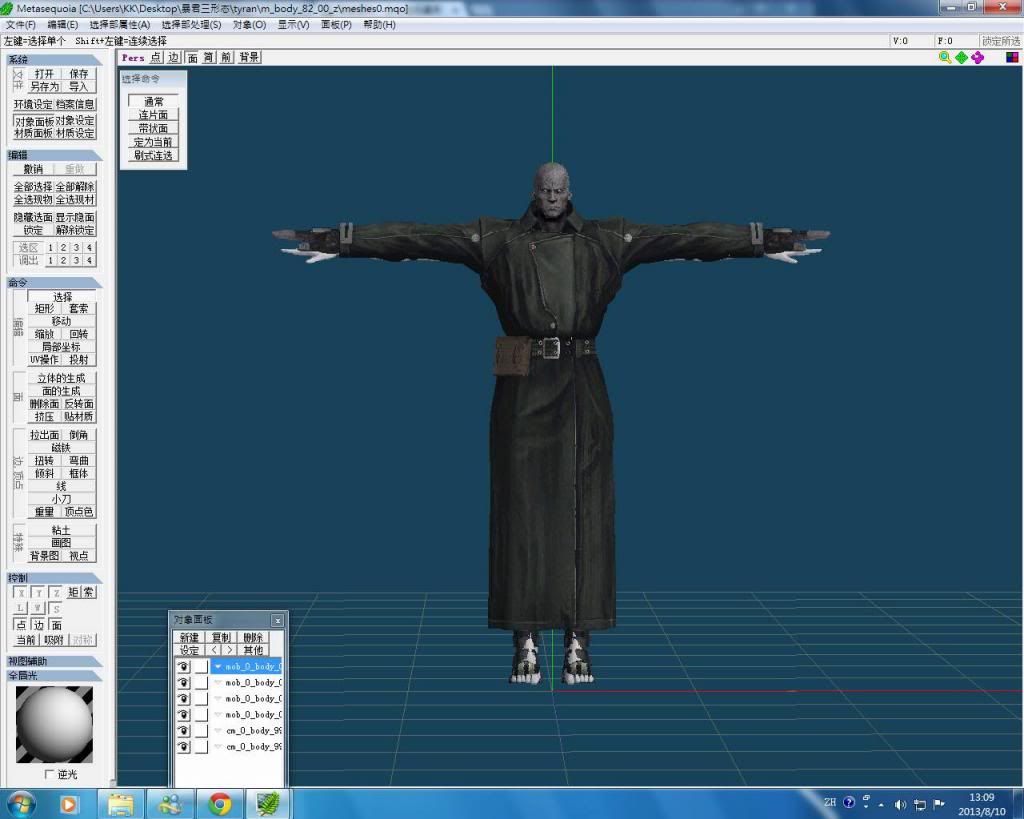Show hidden tray icons with the up arrow
The image size is (1024, 819).
click(881, 805)
